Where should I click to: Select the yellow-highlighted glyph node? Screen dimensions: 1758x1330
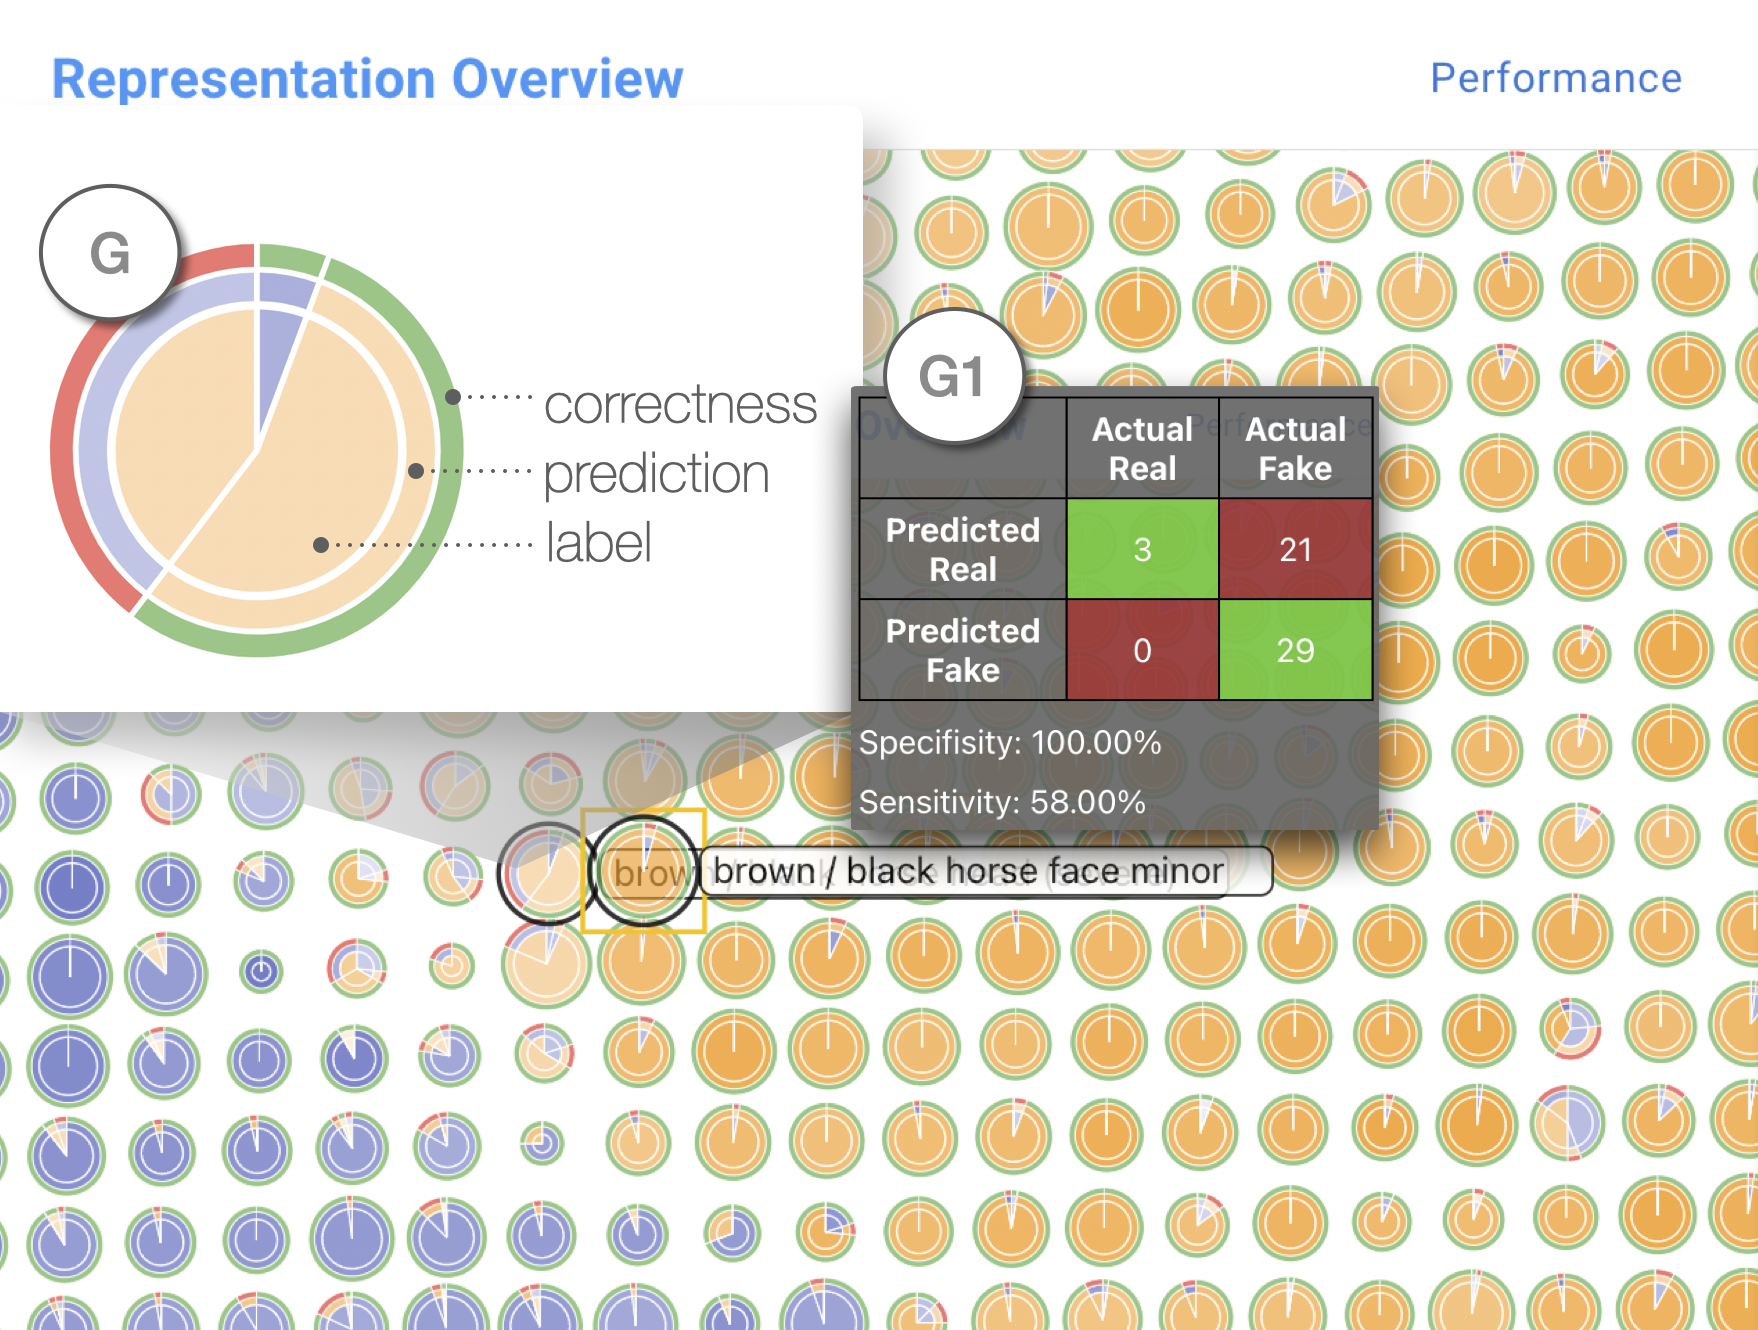click(x=644, y=871)
